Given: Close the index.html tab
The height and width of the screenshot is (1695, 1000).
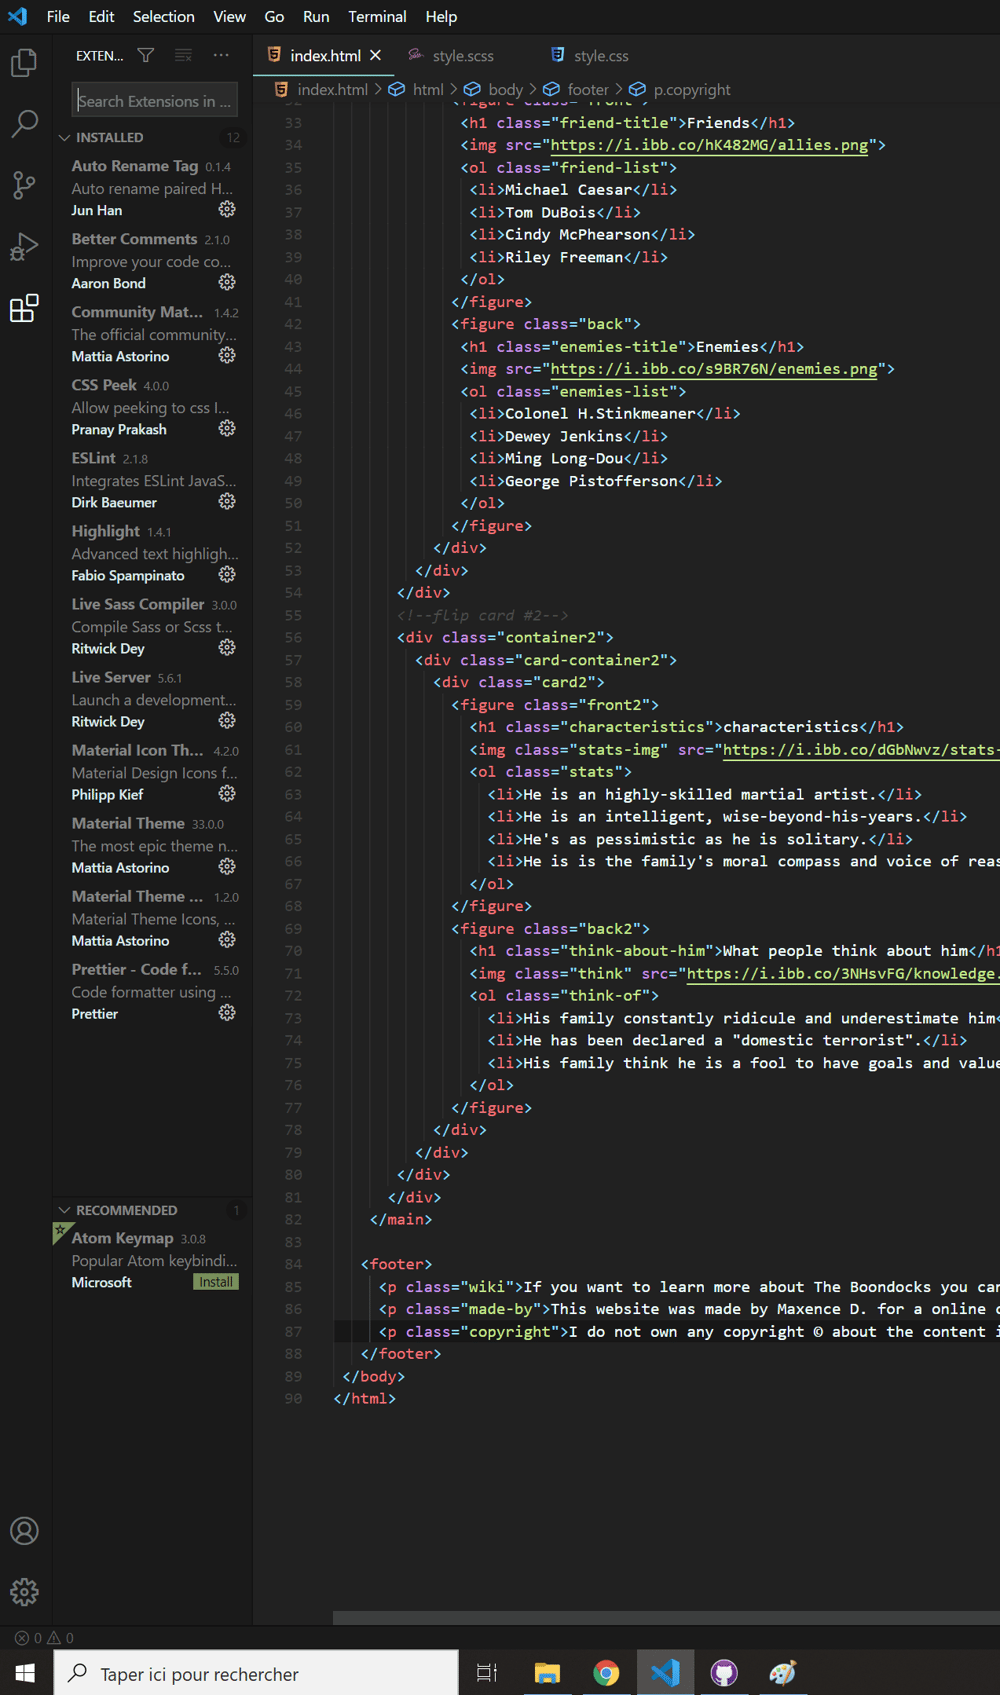Looking at the screenshot, I should [x=375, y=55].
